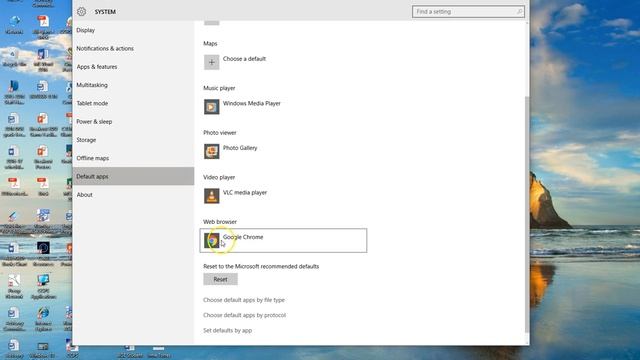This screenshot has width=640, height=360.
Task: Select Power & sleep category
Action: (94, 122)
